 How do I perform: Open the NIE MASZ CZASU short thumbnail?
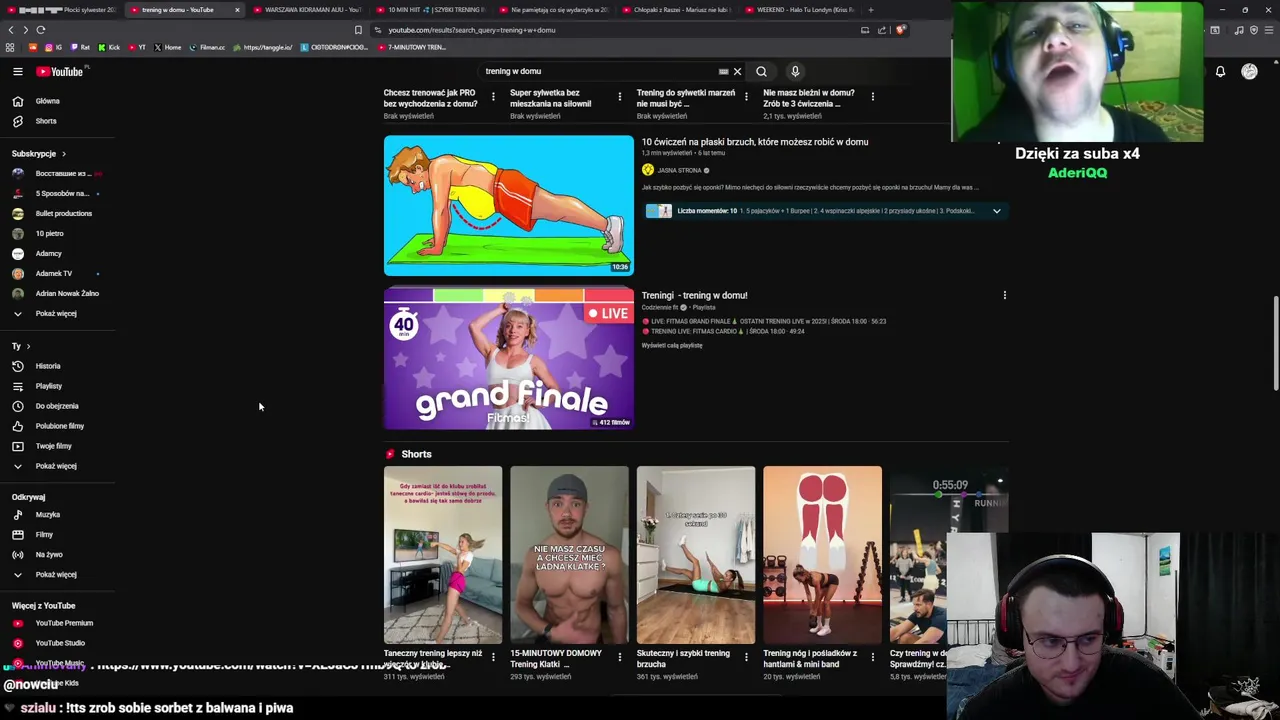569,555
